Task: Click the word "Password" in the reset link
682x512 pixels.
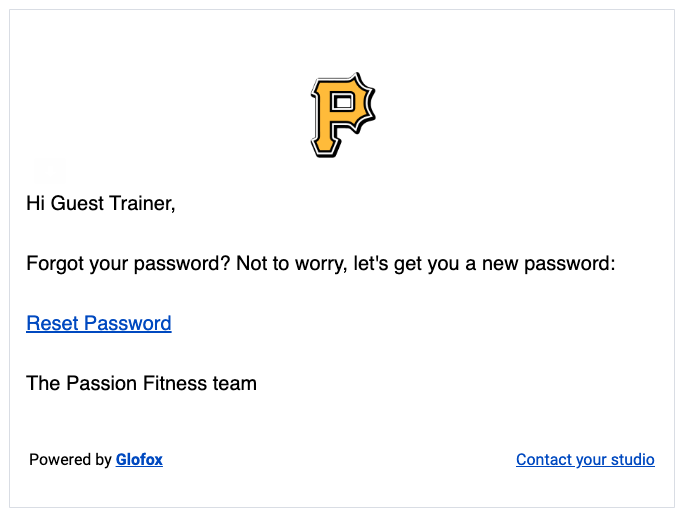Action: coord(128,323)
